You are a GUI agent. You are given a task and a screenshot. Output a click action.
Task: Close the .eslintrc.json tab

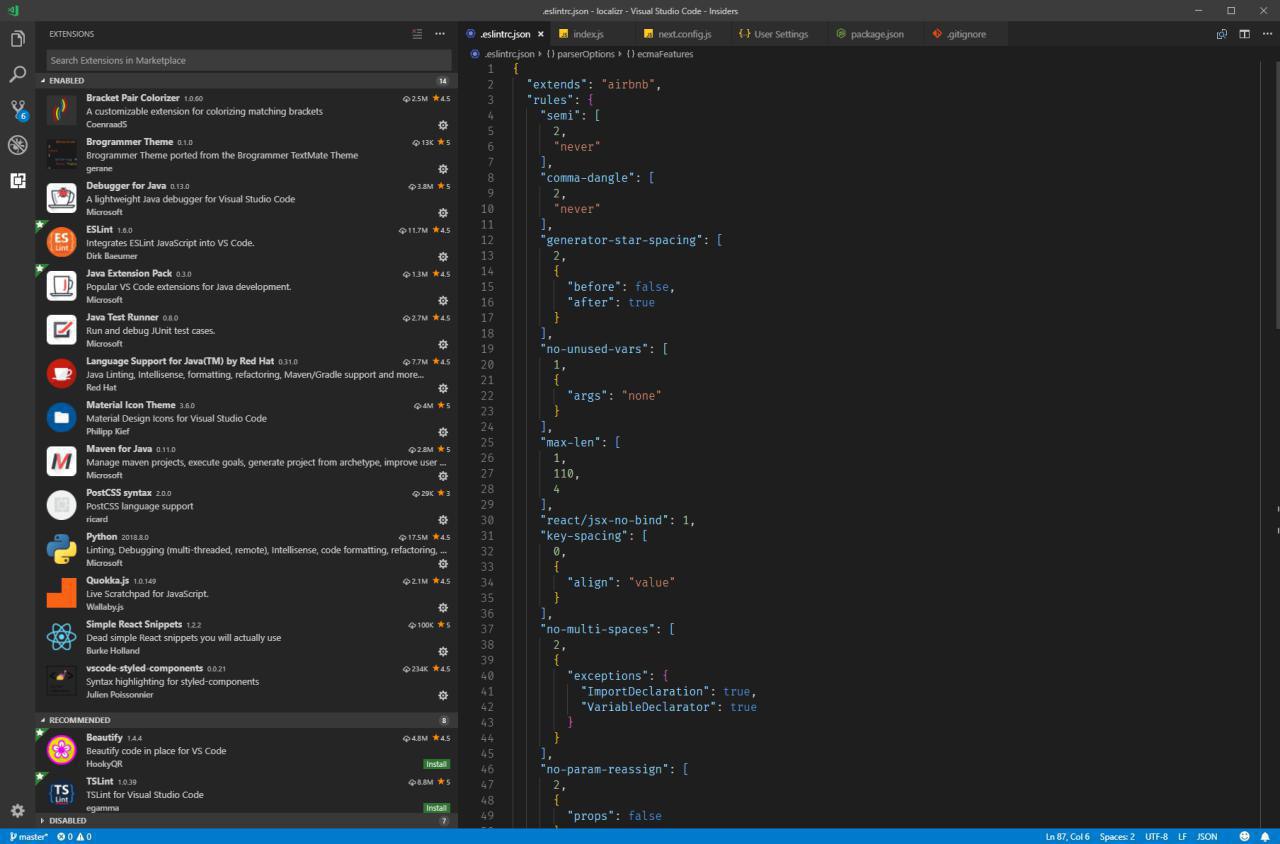(541, 34)
